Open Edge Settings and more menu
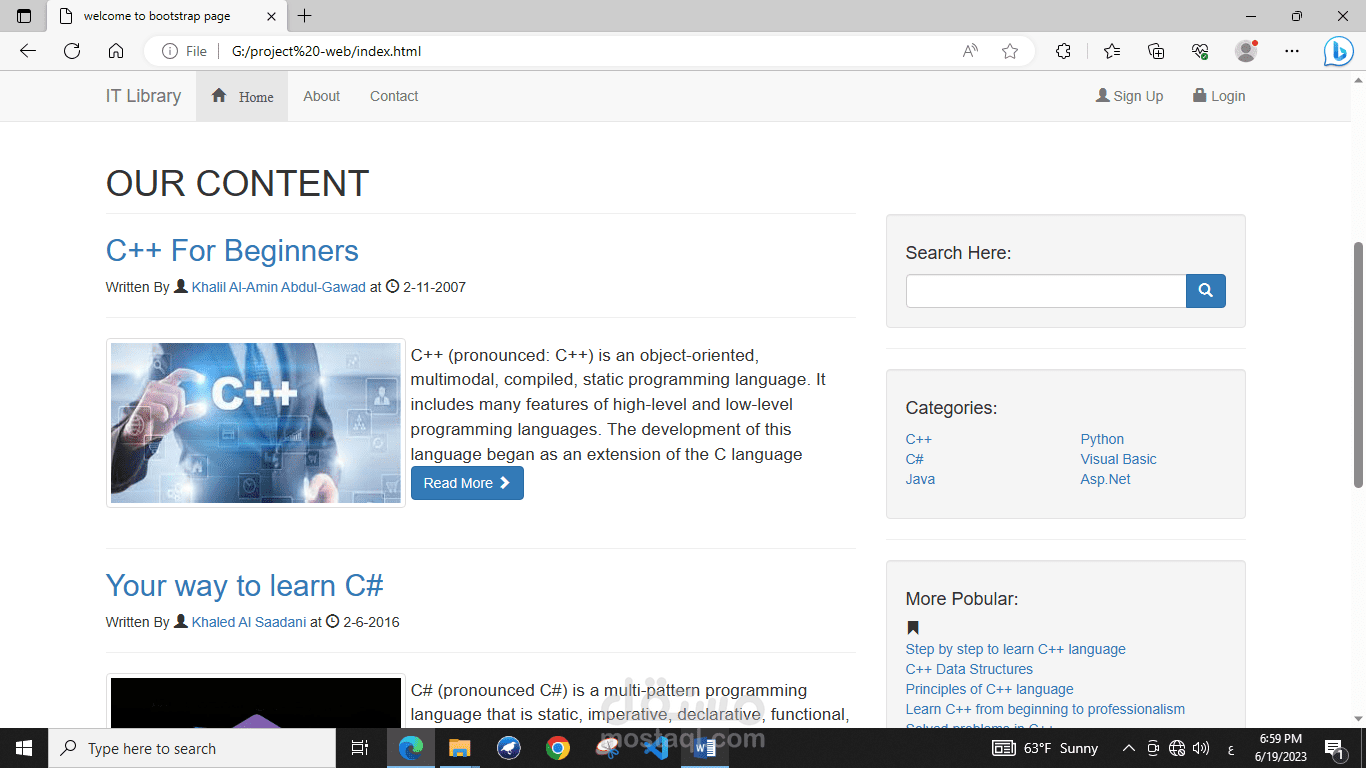1366x768 pixels. [1292, 51]
